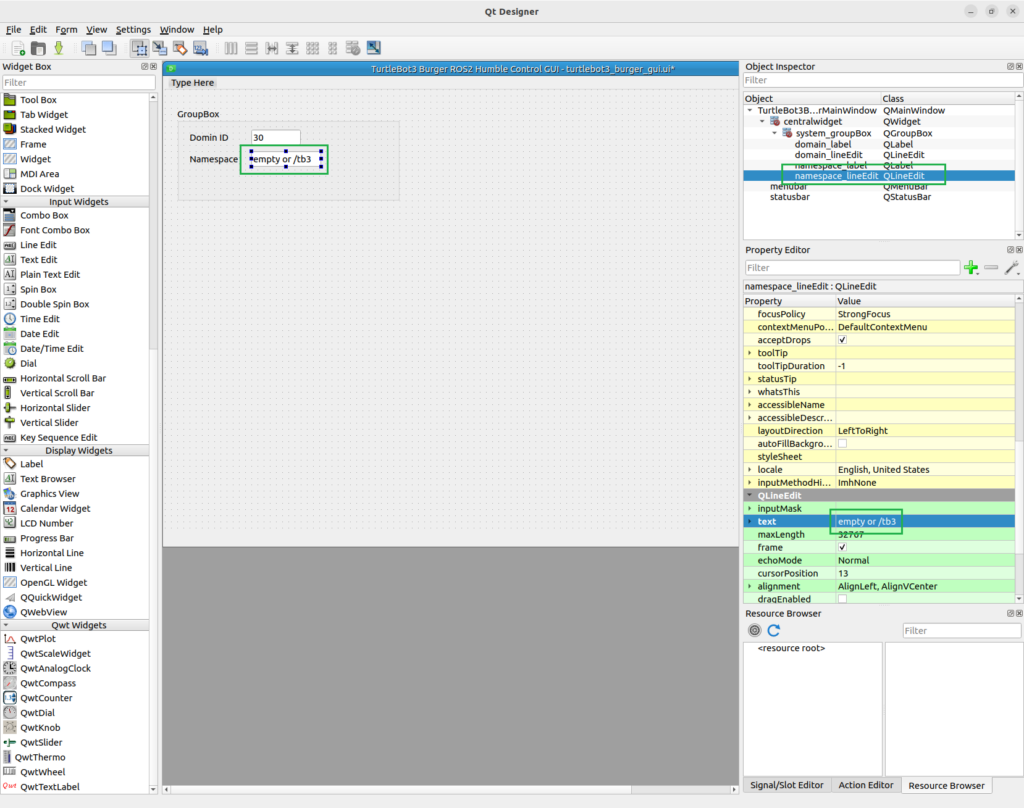This screenshot has width=1024, height=808.
Task: Click the Resource Browser edit resources icon
Action: pos(754,630)
